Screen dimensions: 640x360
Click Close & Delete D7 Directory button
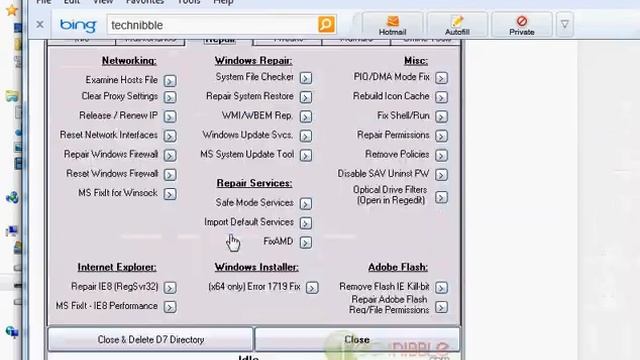151,339
